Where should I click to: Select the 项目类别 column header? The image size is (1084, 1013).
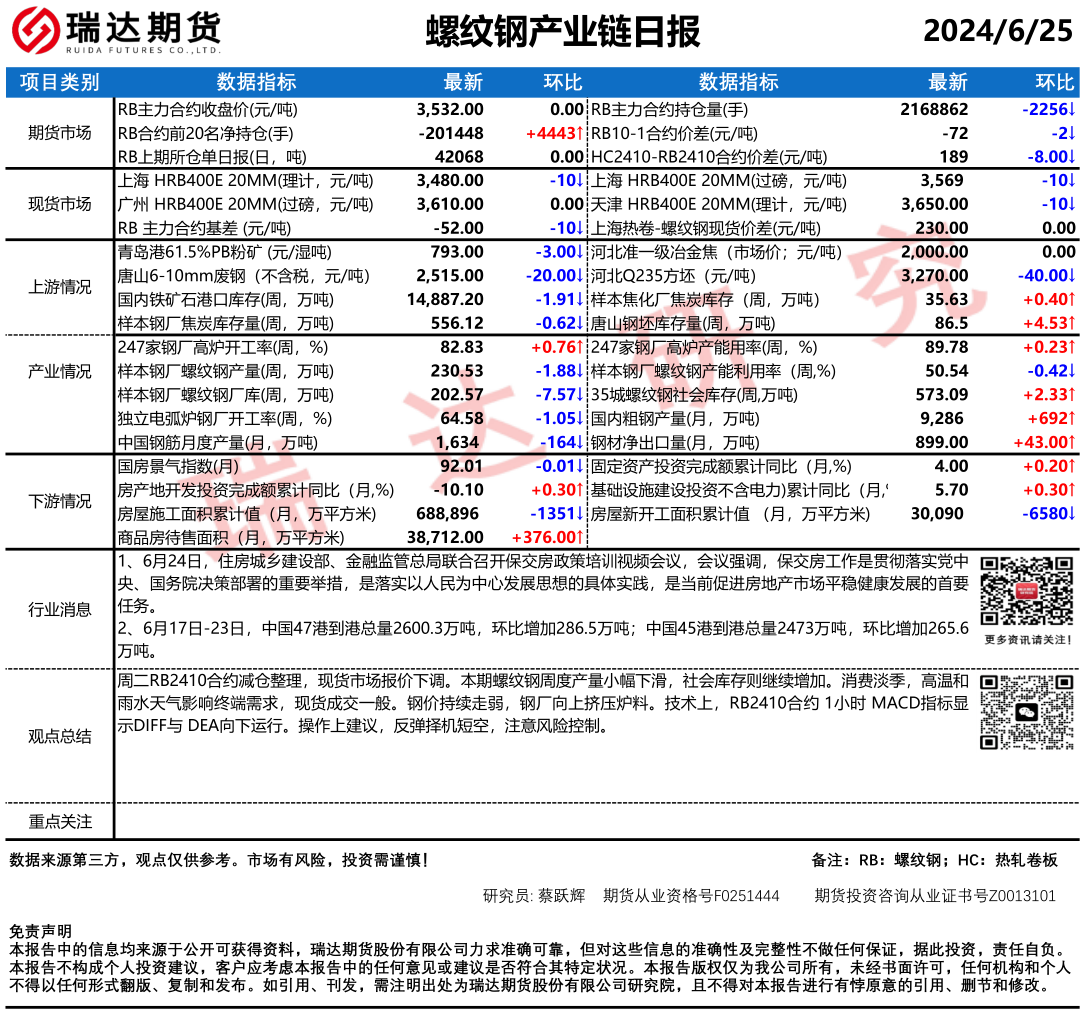[x=60, y=82]
